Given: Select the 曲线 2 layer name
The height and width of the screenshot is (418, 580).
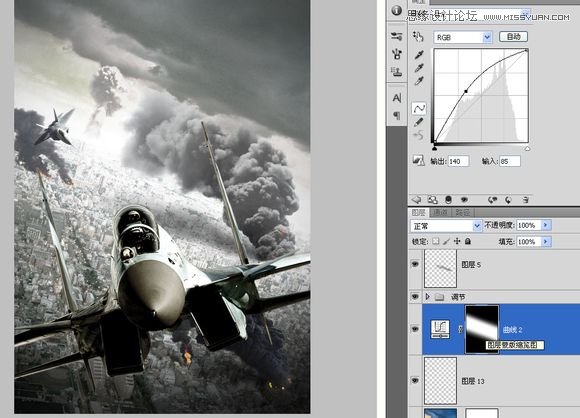Looking at the screenshot, I should coord(512,329).
